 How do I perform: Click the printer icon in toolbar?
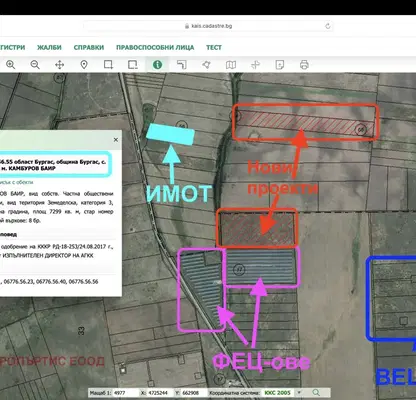(x=304, y=65)
